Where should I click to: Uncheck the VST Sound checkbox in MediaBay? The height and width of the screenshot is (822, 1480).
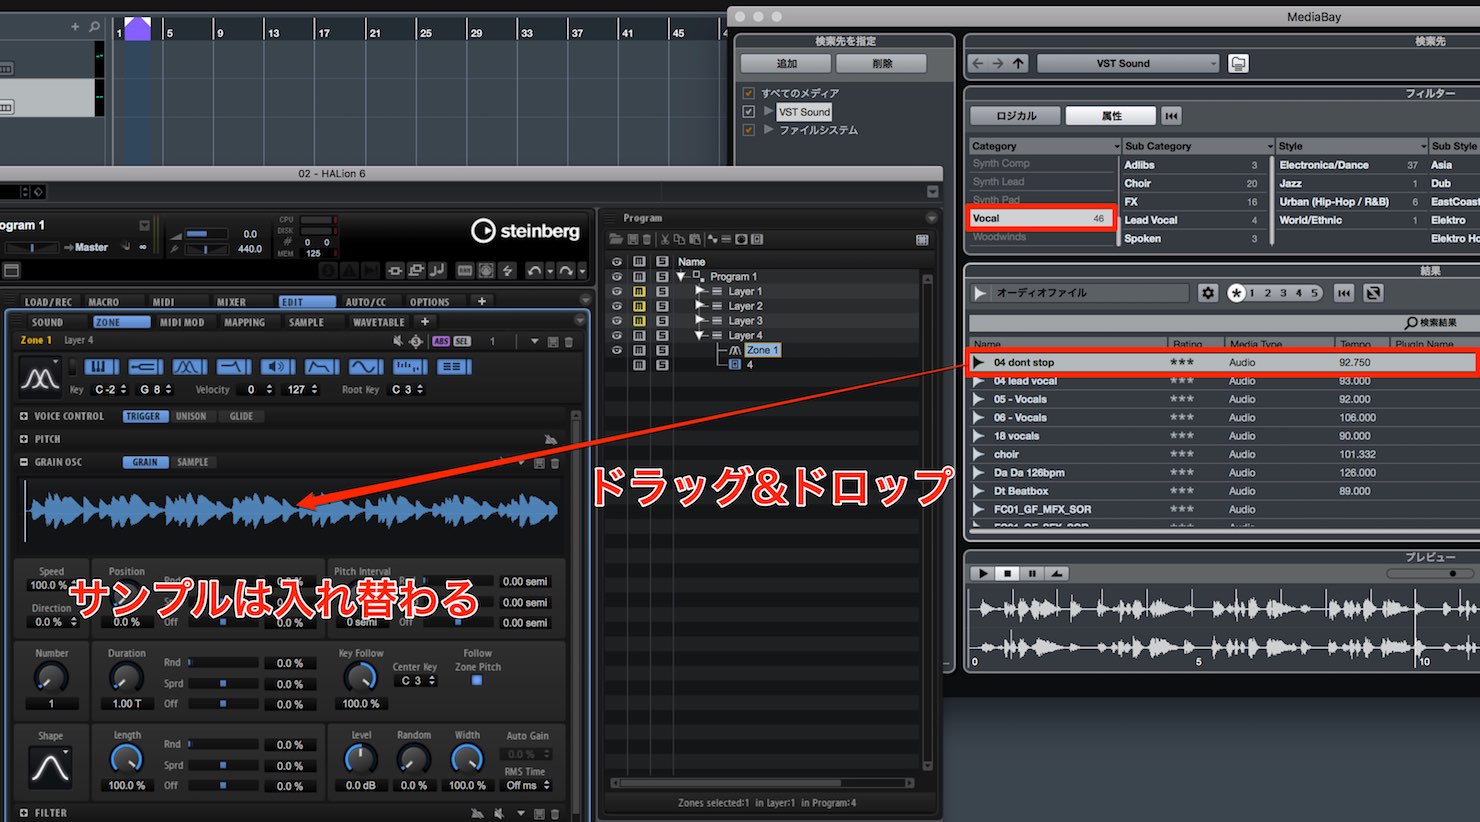coord(748,112)
